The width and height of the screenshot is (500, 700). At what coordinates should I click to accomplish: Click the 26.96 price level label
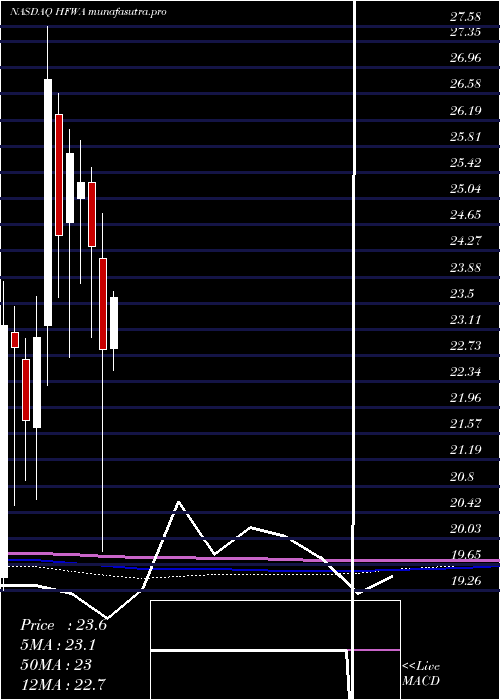coord(465,58)
